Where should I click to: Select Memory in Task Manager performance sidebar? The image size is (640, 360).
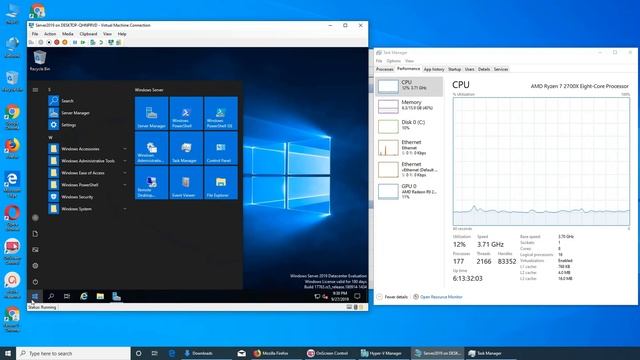[x=409, y=107]
